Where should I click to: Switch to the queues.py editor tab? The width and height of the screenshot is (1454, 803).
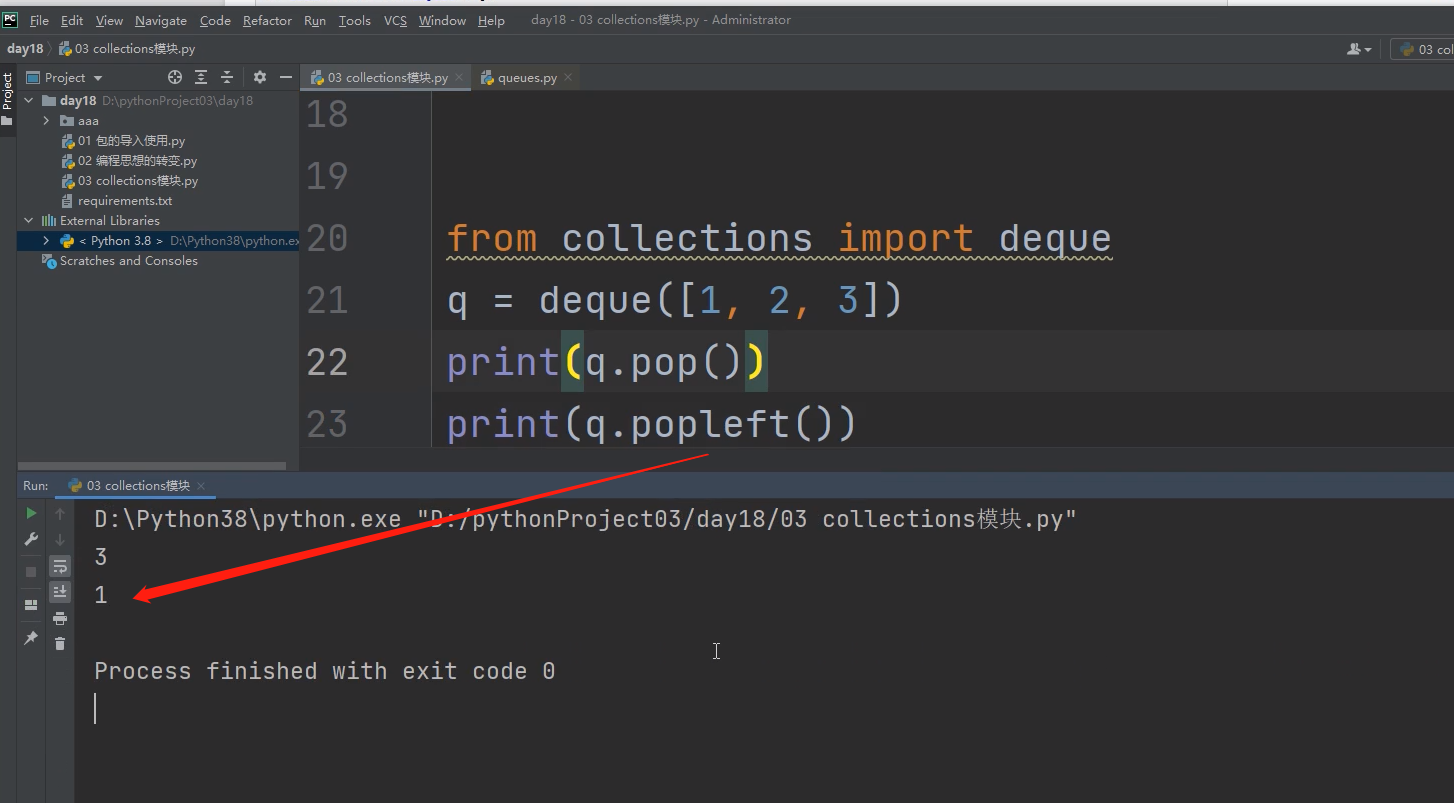(x=527, y=77)
